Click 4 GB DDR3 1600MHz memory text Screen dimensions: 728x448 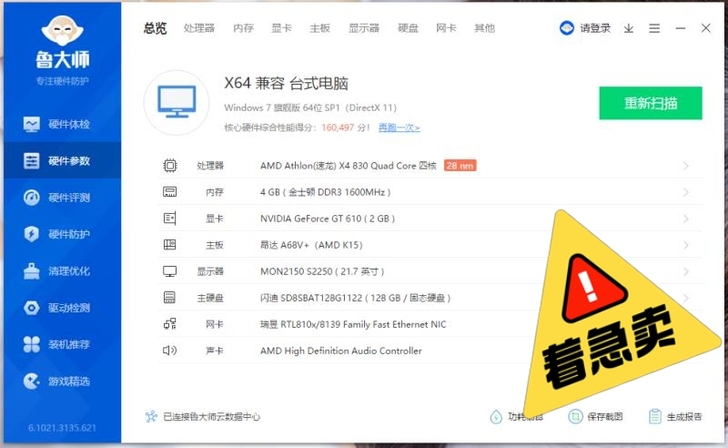pos(325,192)
